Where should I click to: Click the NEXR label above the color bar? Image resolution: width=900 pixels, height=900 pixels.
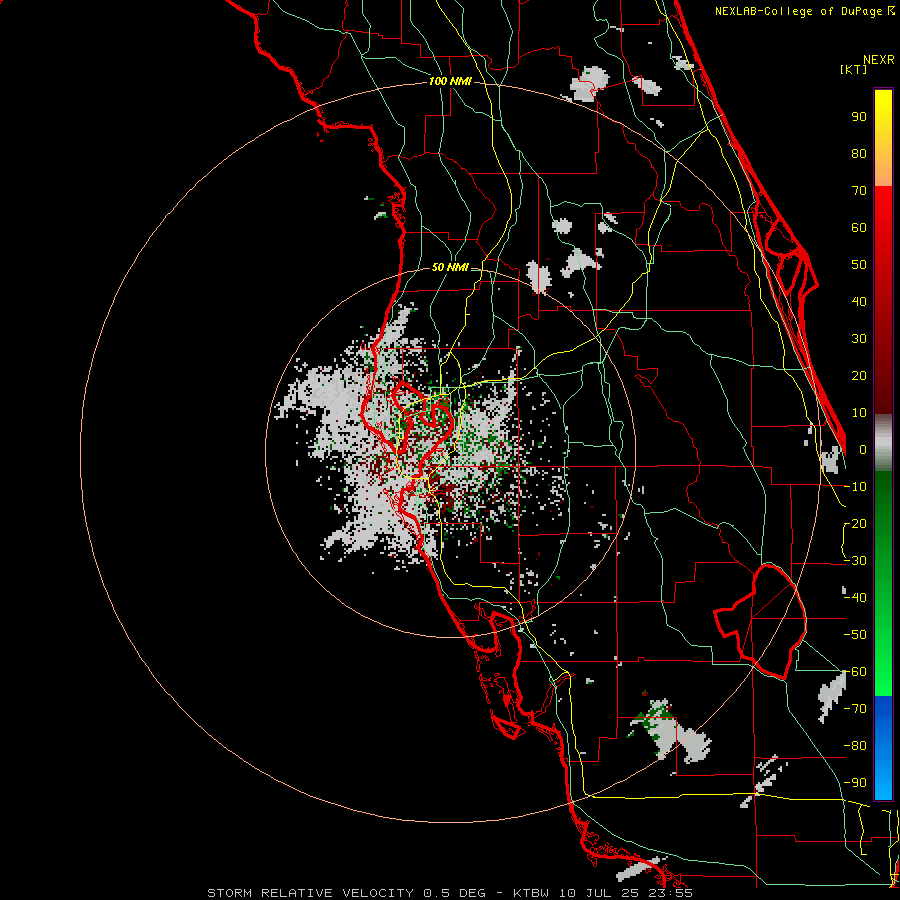coord(879,60)
